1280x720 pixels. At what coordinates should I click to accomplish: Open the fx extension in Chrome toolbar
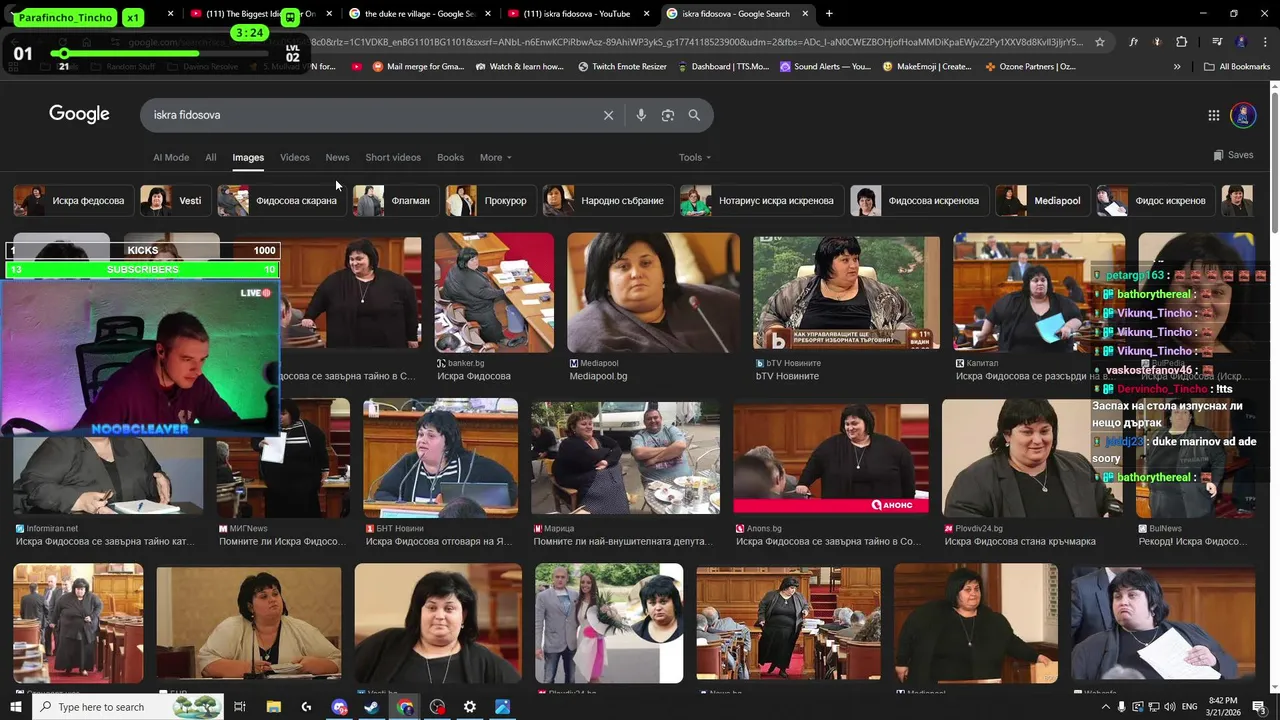[1134, 42]
